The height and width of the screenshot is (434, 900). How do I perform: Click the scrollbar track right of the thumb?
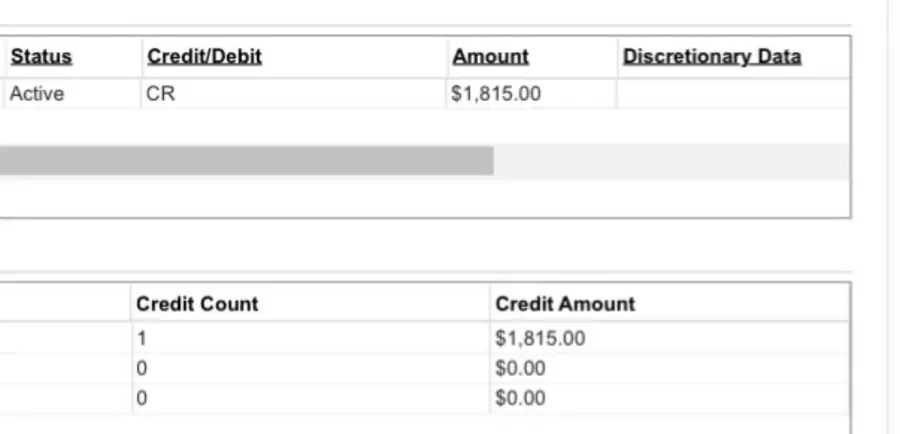[670, 161]
